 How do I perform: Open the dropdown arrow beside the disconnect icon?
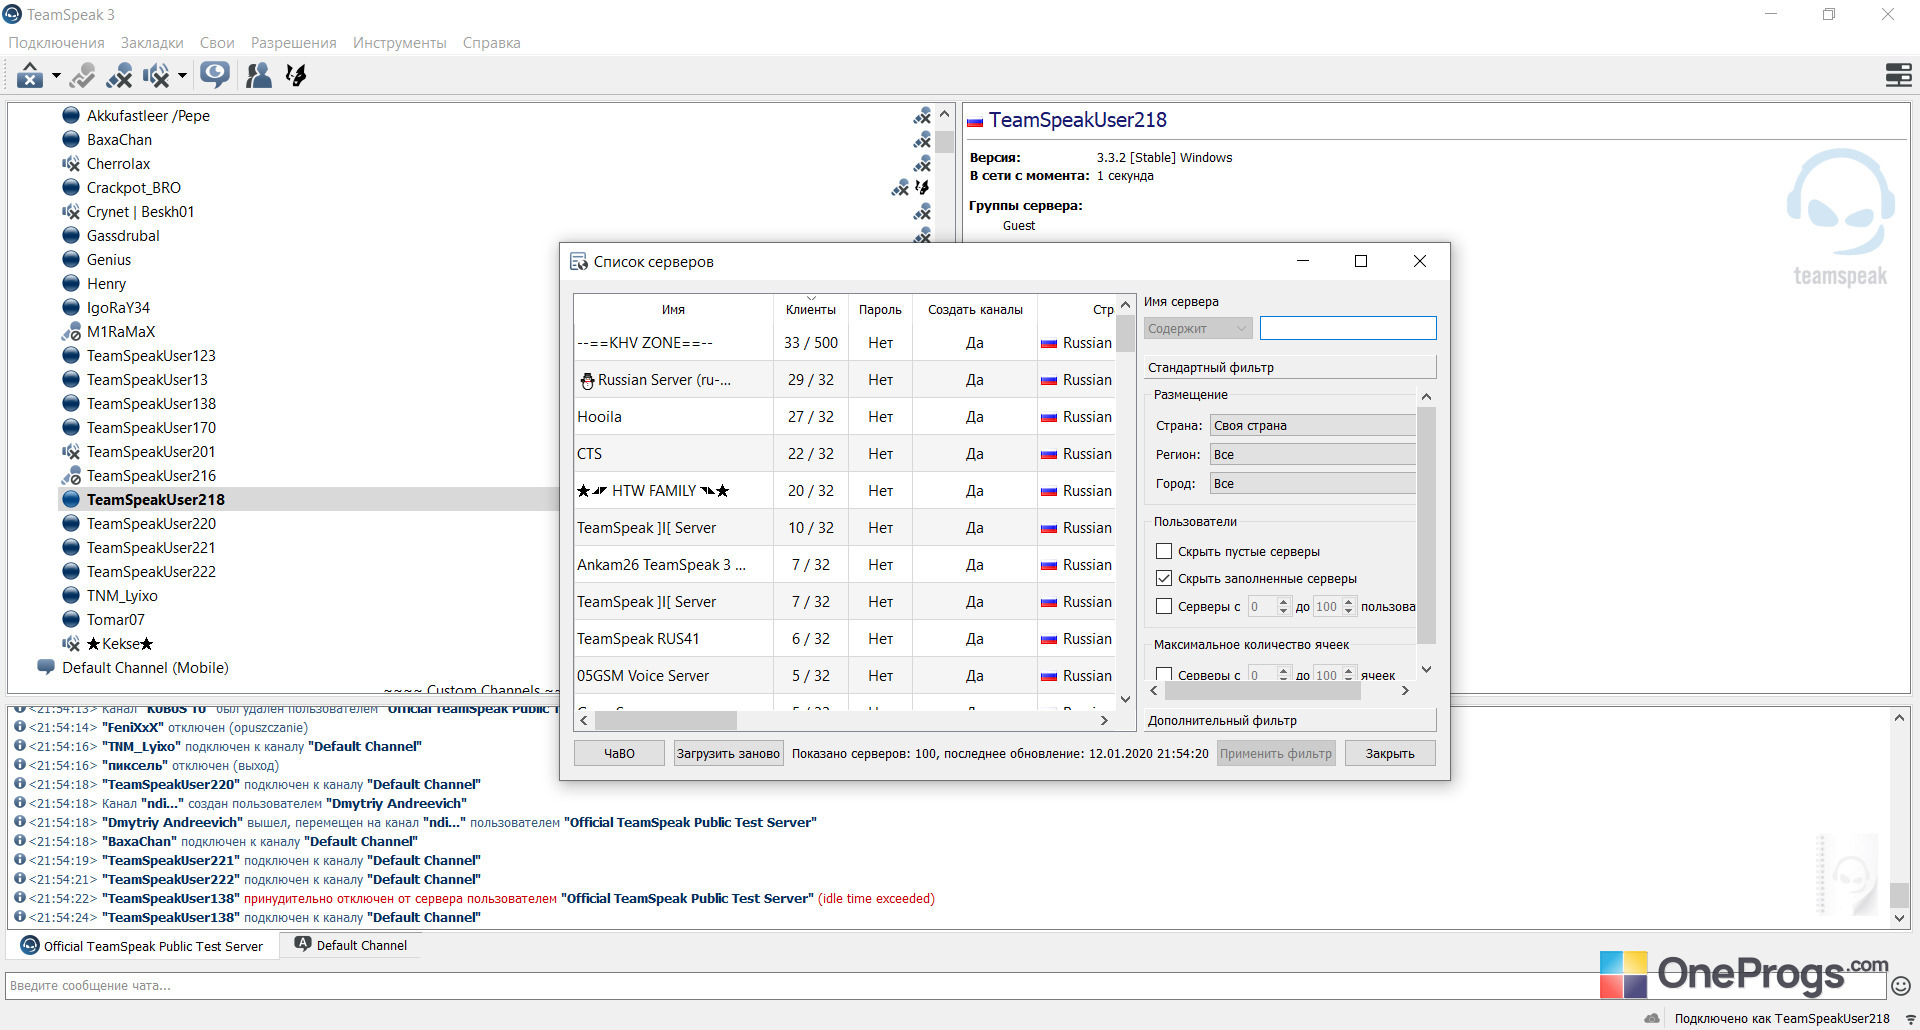pos(56,75)
